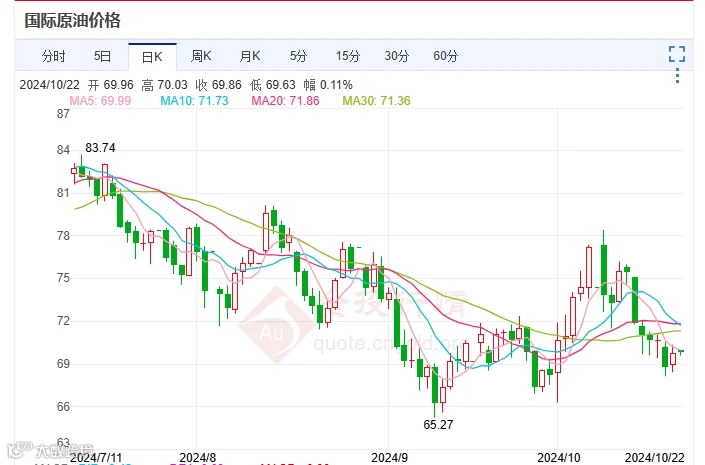Open the three-dot more options menu
The image size is (705, 465).
pos(678,76)
